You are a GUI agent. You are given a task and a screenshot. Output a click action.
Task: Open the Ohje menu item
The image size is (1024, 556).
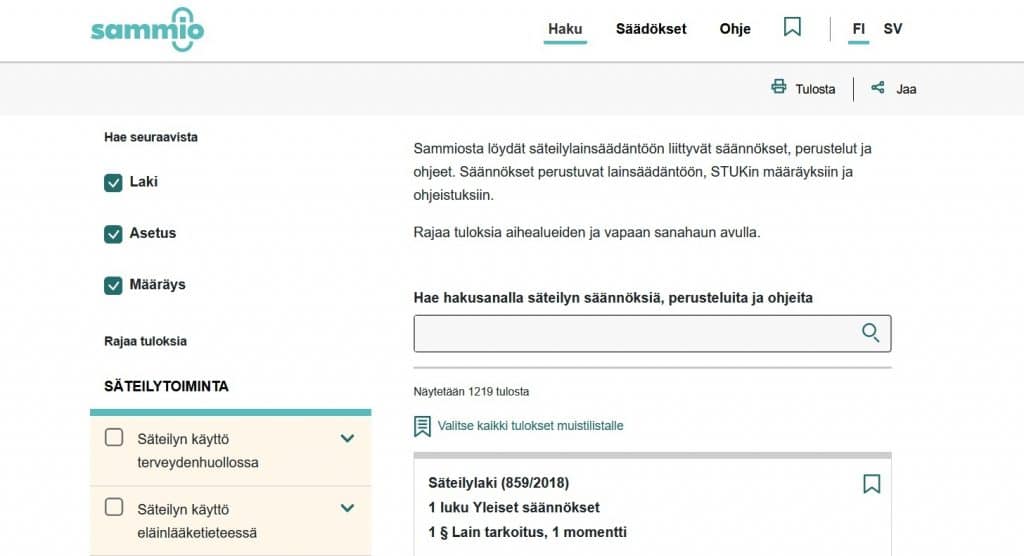[x=735, y=29]
